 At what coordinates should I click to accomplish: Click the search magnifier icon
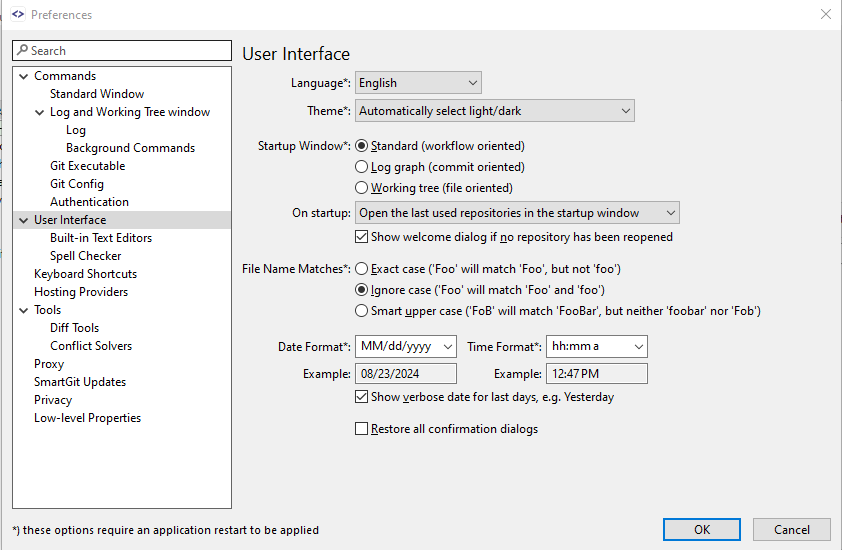coord(22,51)
